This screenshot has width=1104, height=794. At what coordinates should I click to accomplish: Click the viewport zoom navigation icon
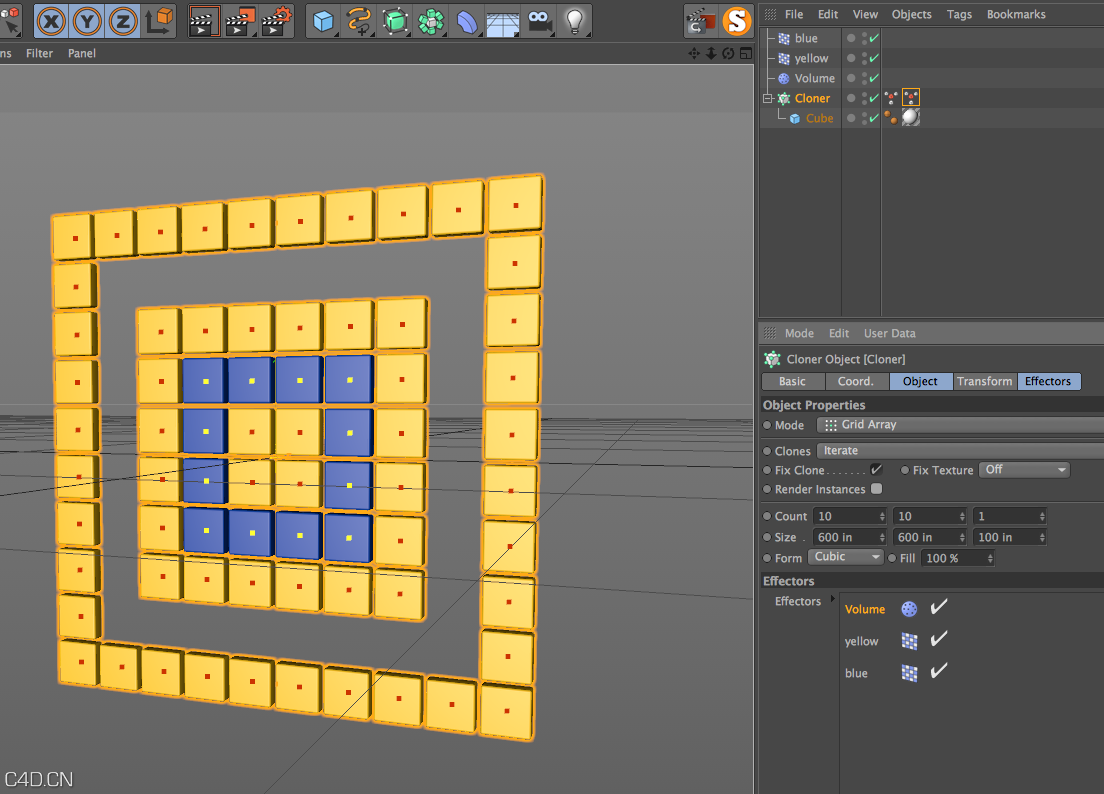point(711,53)
